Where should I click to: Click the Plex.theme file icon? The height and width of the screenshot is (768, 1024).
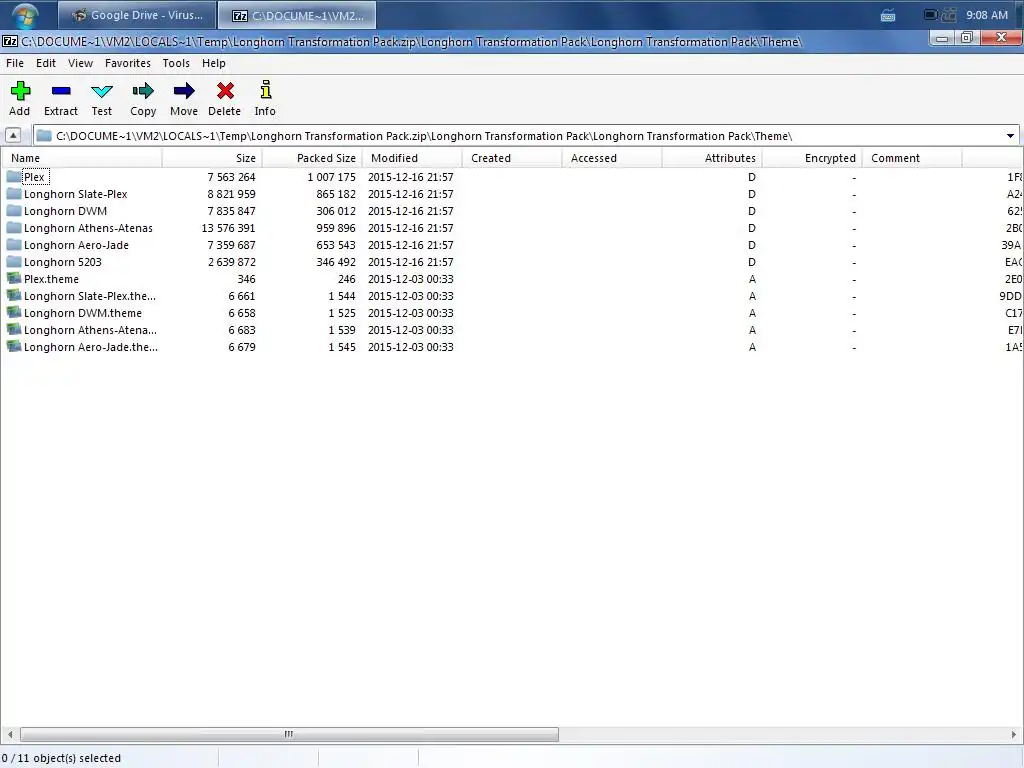point(14,278)
